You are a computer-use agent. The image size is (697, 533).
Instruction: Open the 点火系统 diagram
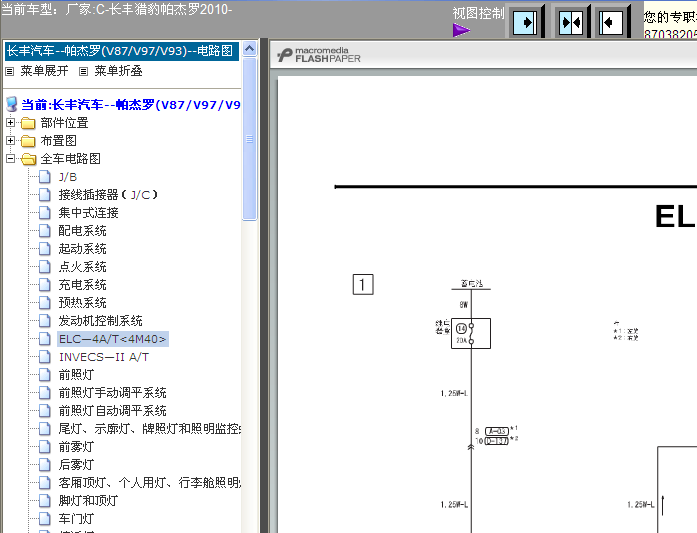click(x=82, y=267)
